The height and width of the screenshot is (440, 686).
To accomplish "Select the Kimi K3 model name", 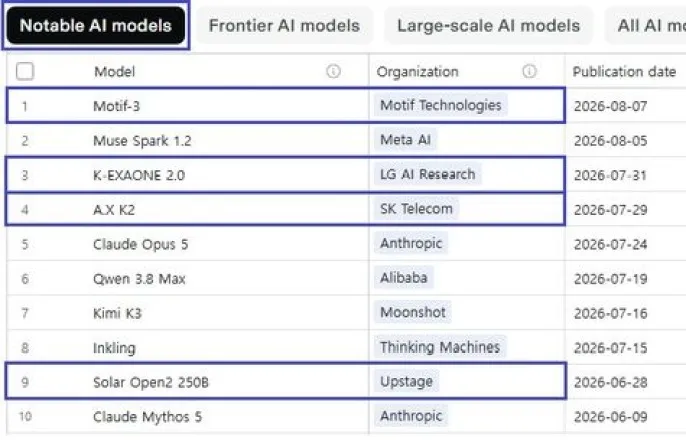I will tap(117, 313).
